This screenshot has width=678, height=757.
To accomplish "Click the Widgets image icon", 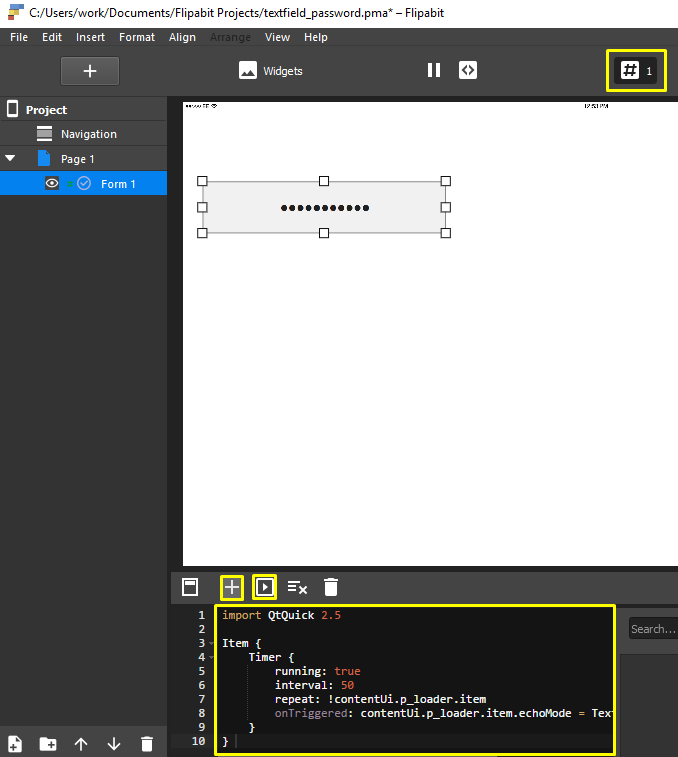I will click(x=248, y=70).
